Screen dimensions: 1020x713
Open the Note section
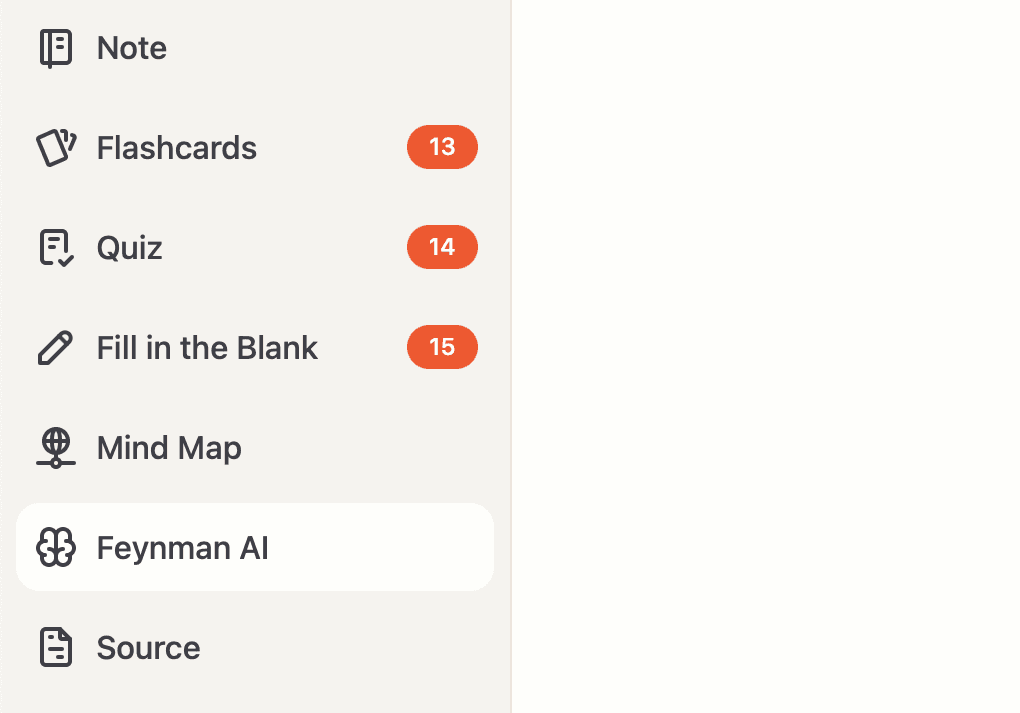131,47
